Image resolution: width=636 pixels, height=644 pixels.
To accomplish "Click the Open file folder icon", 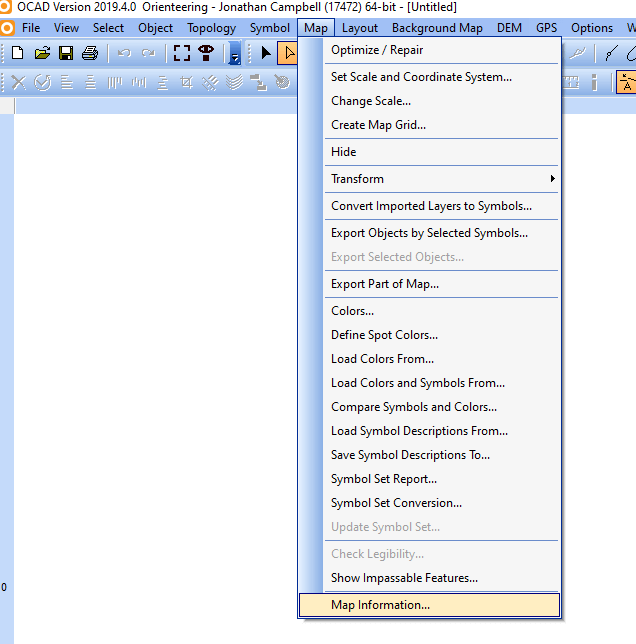I will tap(42, 53).
